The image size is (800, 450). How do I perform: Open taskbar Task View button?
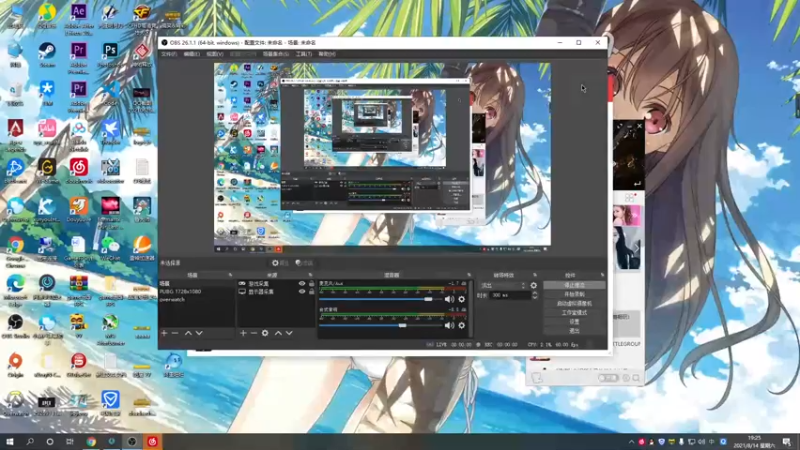coord(70,442)
